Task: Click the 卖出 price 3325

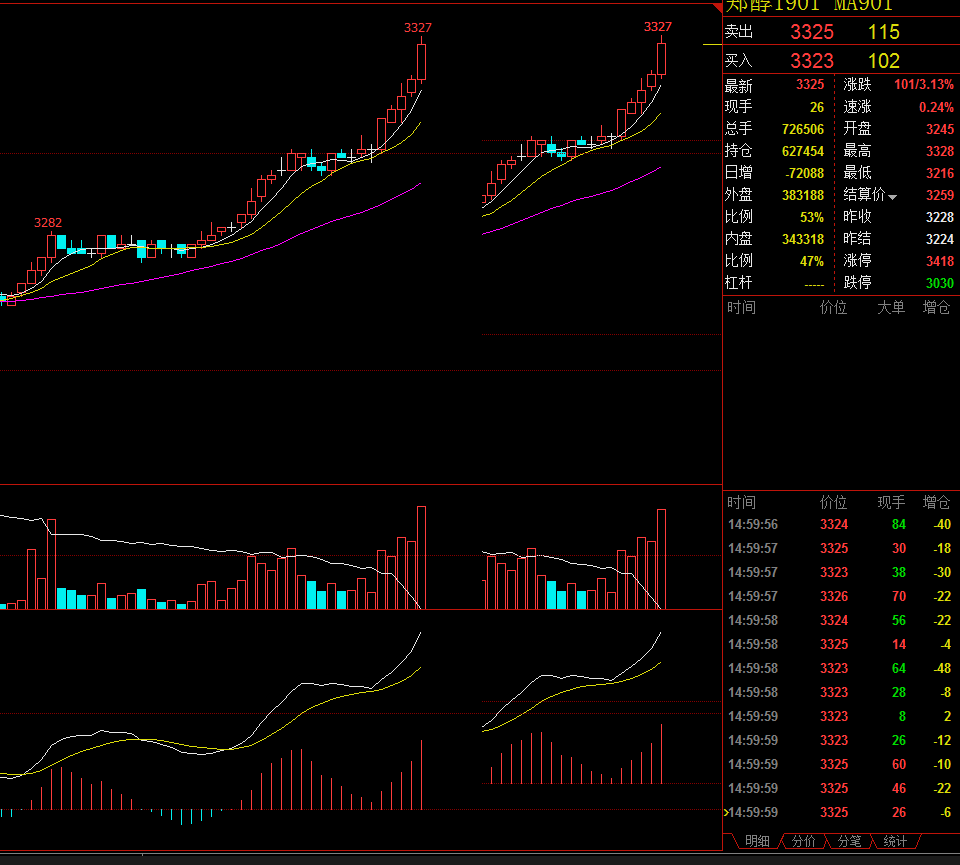Action: coord(811,32)
